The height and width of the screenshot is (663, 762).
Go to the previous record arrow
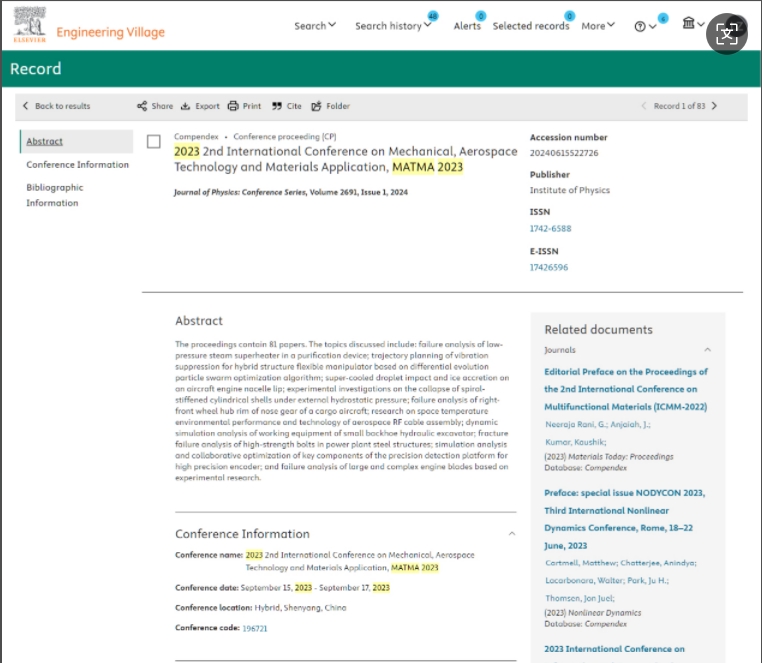coord(643,106)
